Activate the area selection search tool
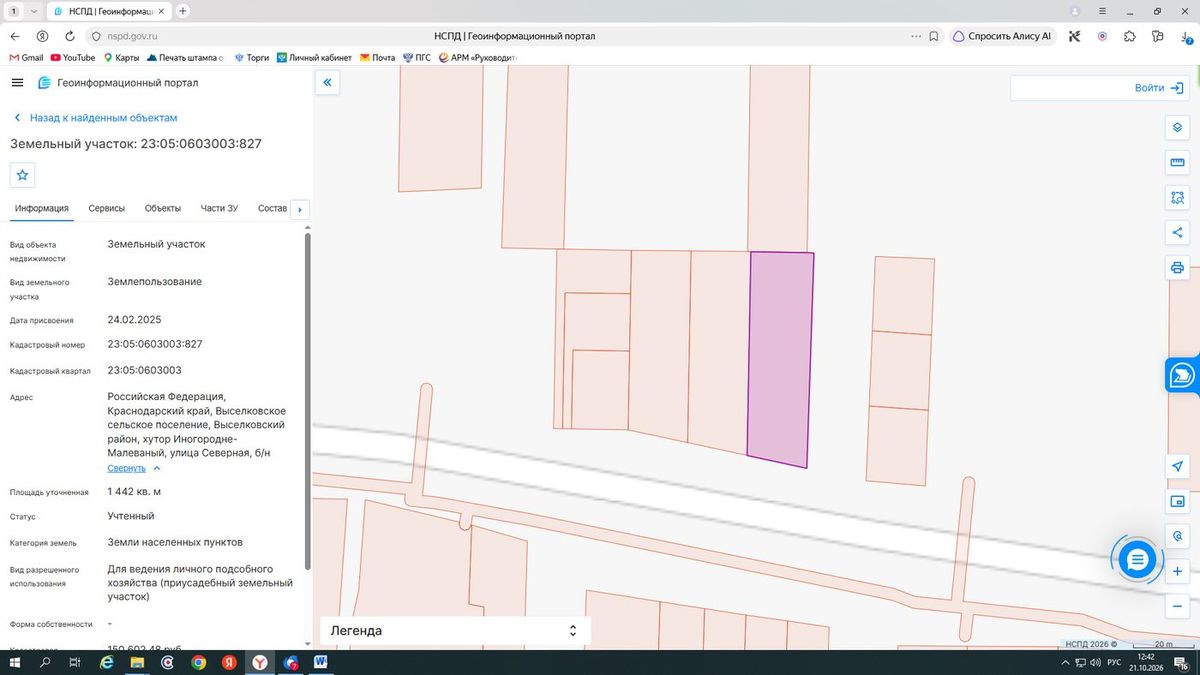The image size is (1200, 675). click(x=1177, y=198)
